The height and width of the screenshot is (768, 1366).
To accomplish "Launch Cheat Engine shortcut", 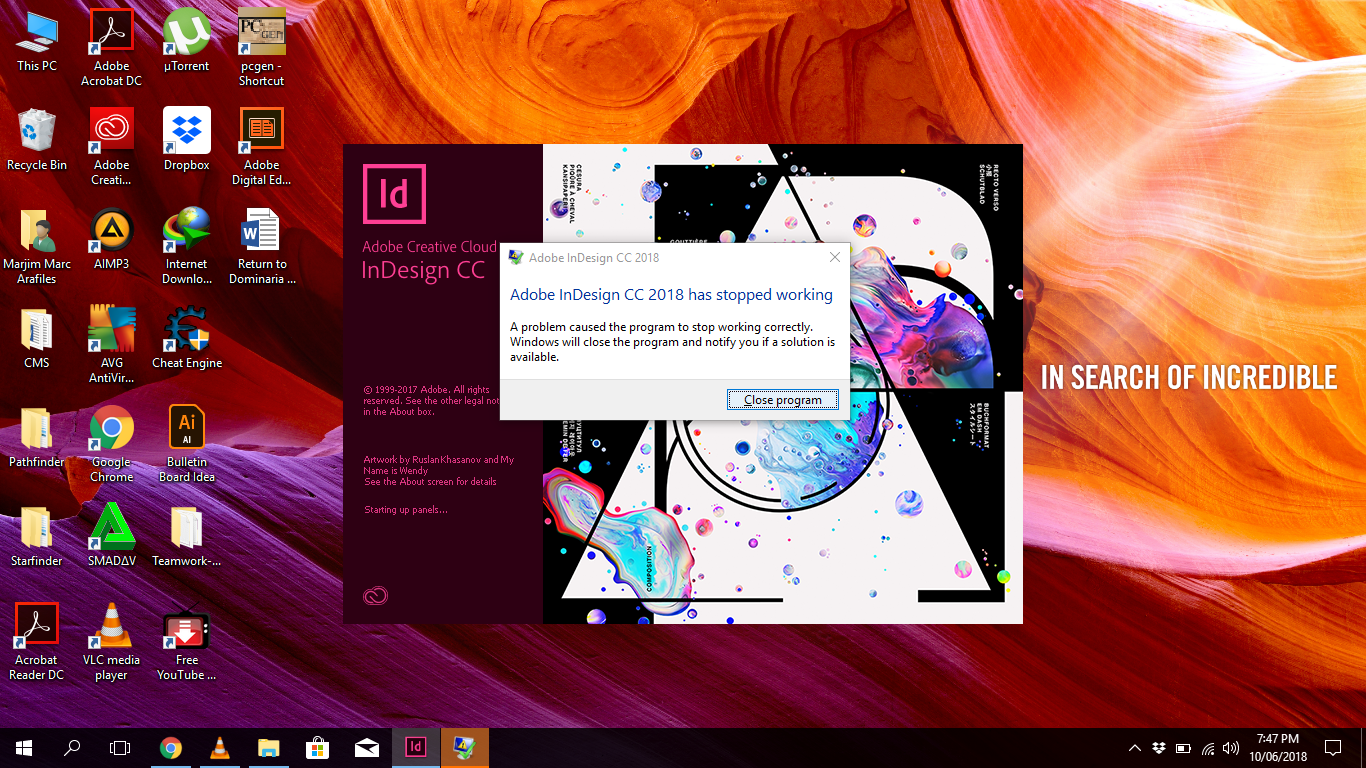I will pyautogui.click(x=187, y=338).
